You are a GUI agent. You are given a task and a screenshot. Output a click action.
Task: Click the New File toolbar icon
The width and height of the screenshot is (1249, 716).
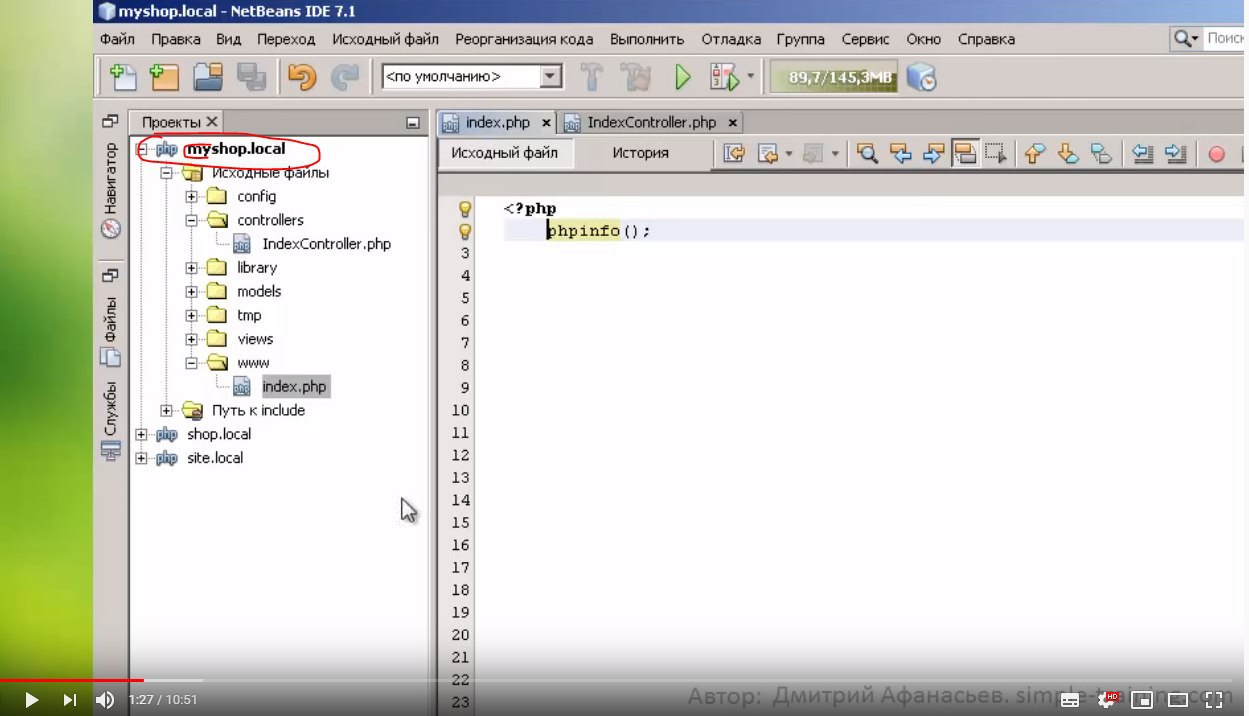pos(124,77)
